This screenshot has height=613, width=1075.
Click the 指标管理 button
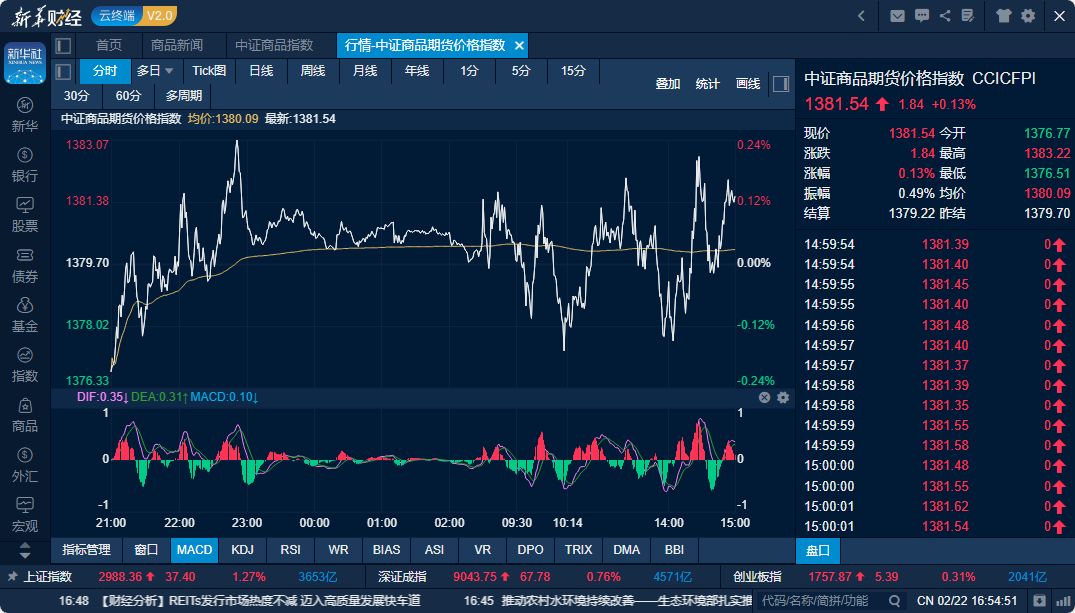pyautogui.click(x=86, y=550)
